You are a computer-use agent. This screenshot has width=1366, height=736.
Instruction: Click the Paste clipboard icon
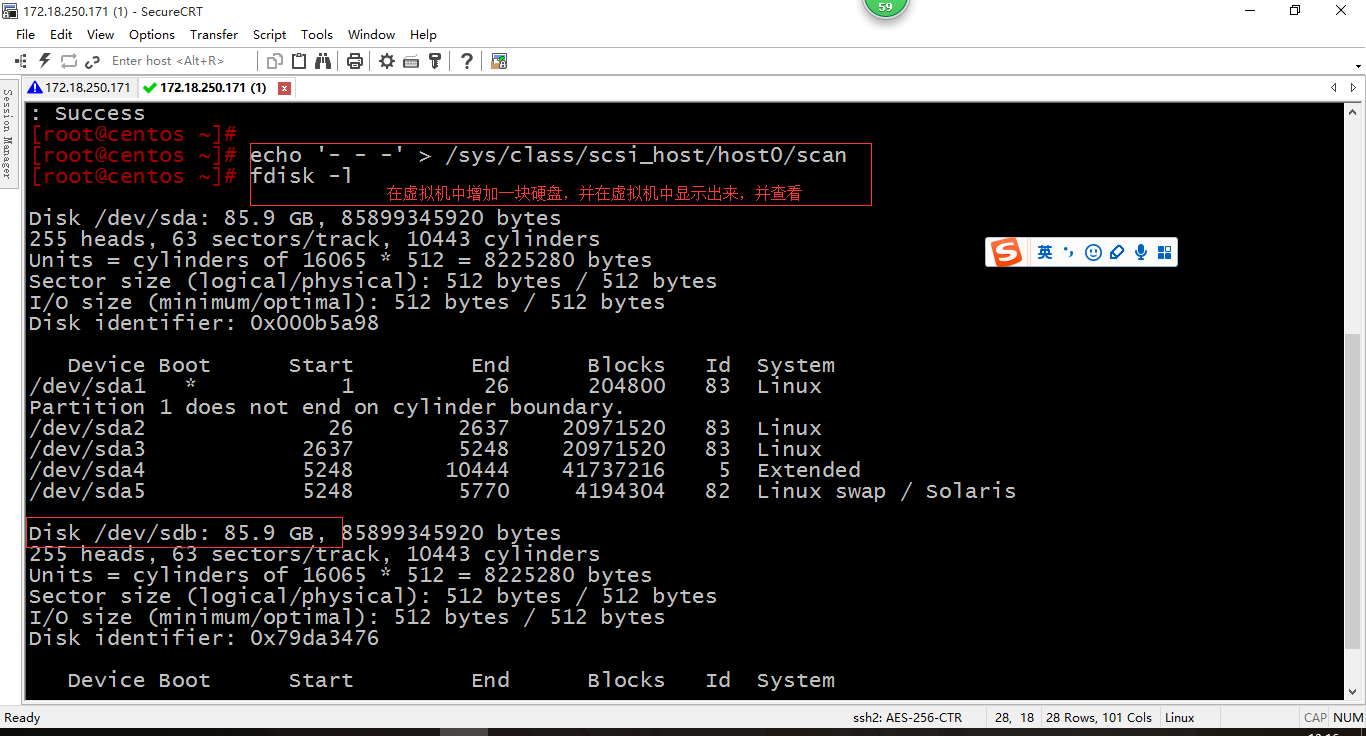pyautogui.click(x=299, y=61)
